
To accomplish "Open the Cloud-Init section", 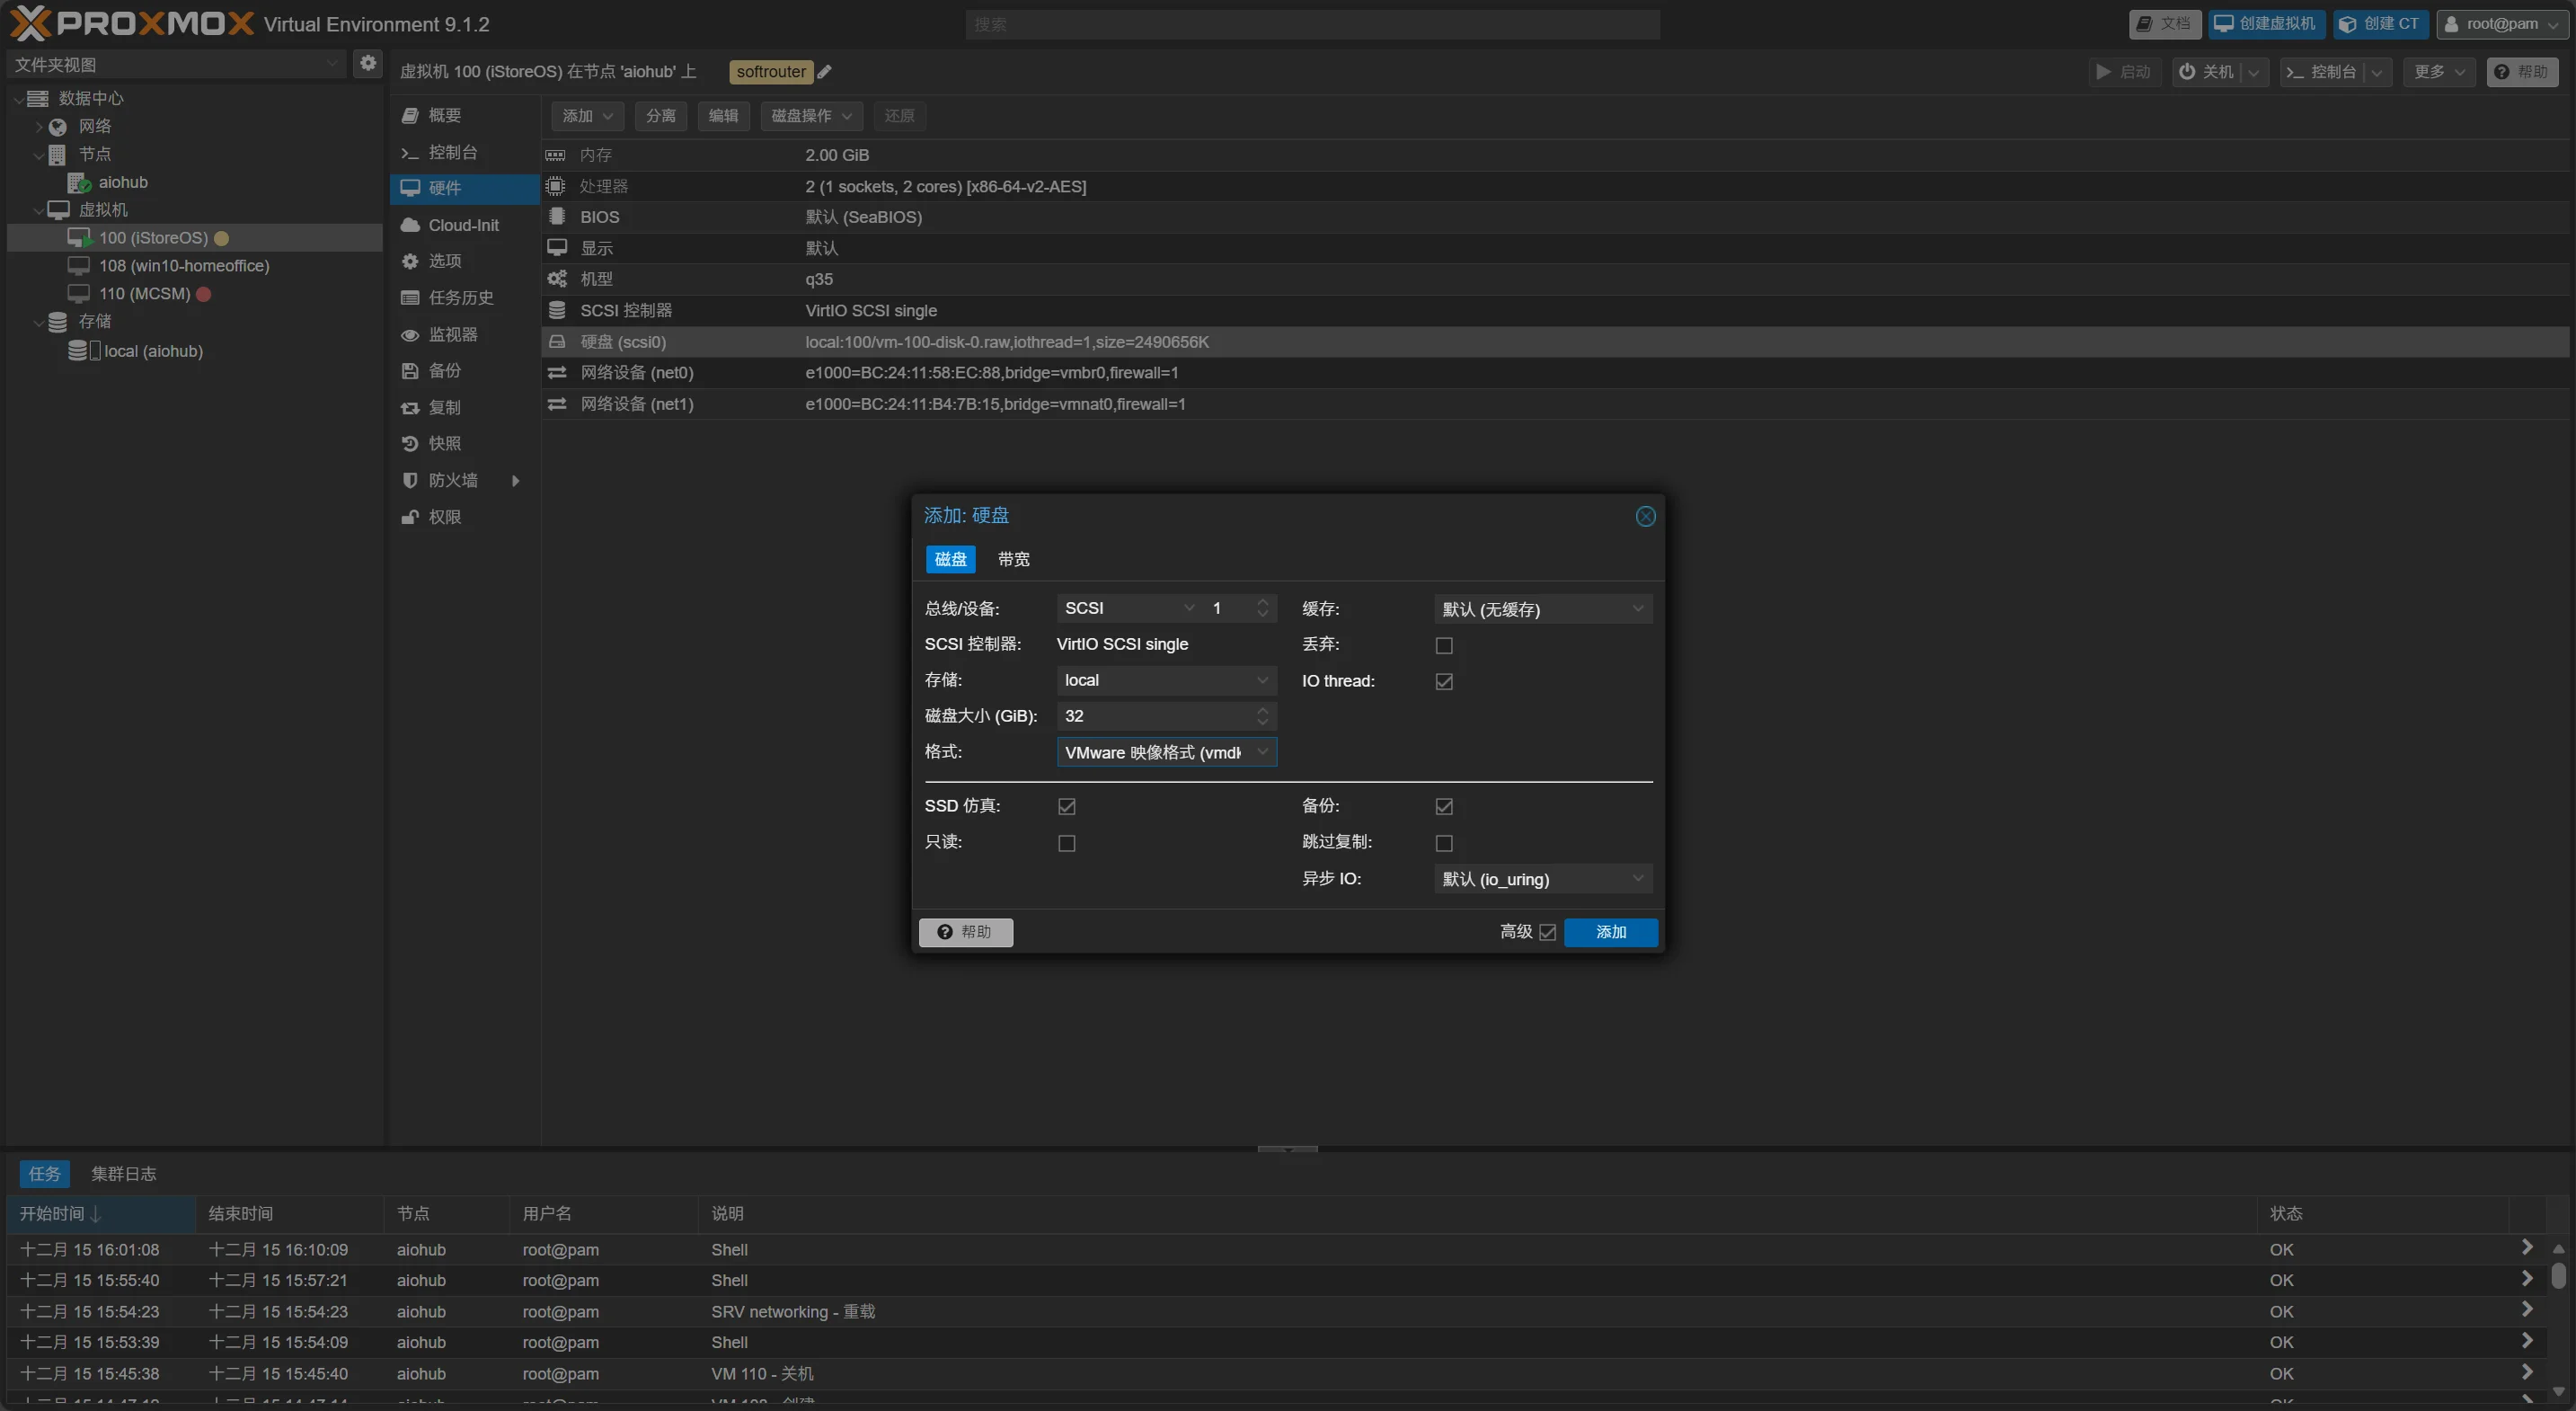I will 463,225.
